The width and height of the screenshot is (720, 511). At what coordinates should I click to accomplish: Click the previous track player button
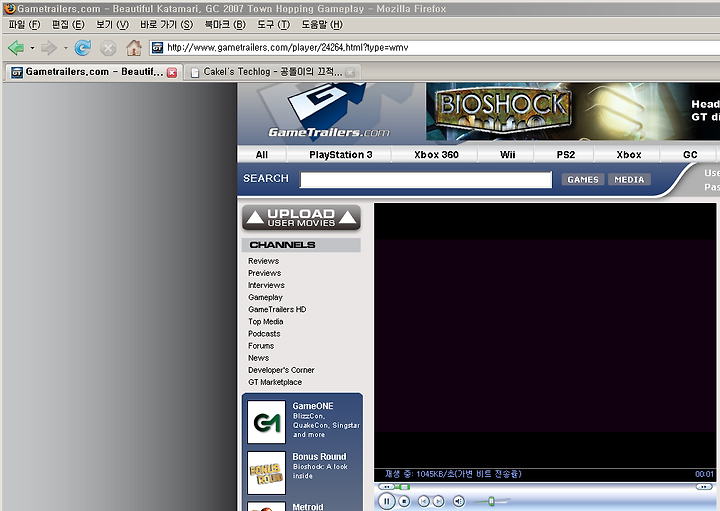coord(423,501)
